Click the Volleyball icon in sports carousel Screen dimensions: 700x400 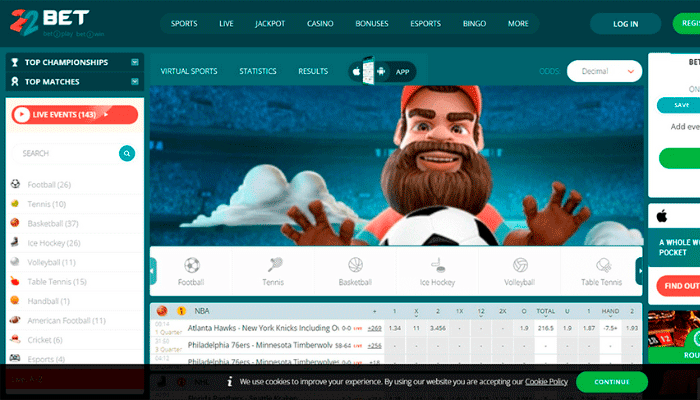(x=520, y=265)
